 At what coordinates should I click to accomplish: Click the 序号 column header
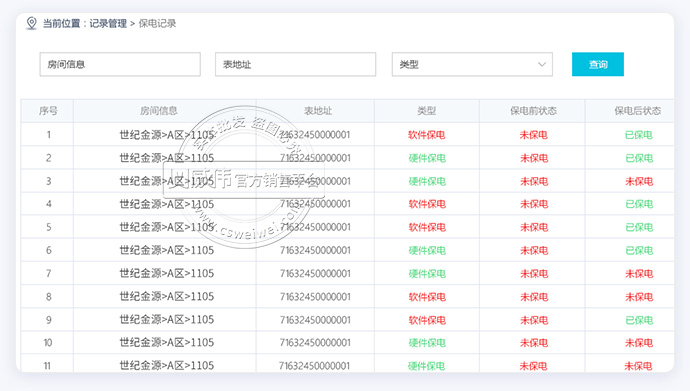point(48,111)
